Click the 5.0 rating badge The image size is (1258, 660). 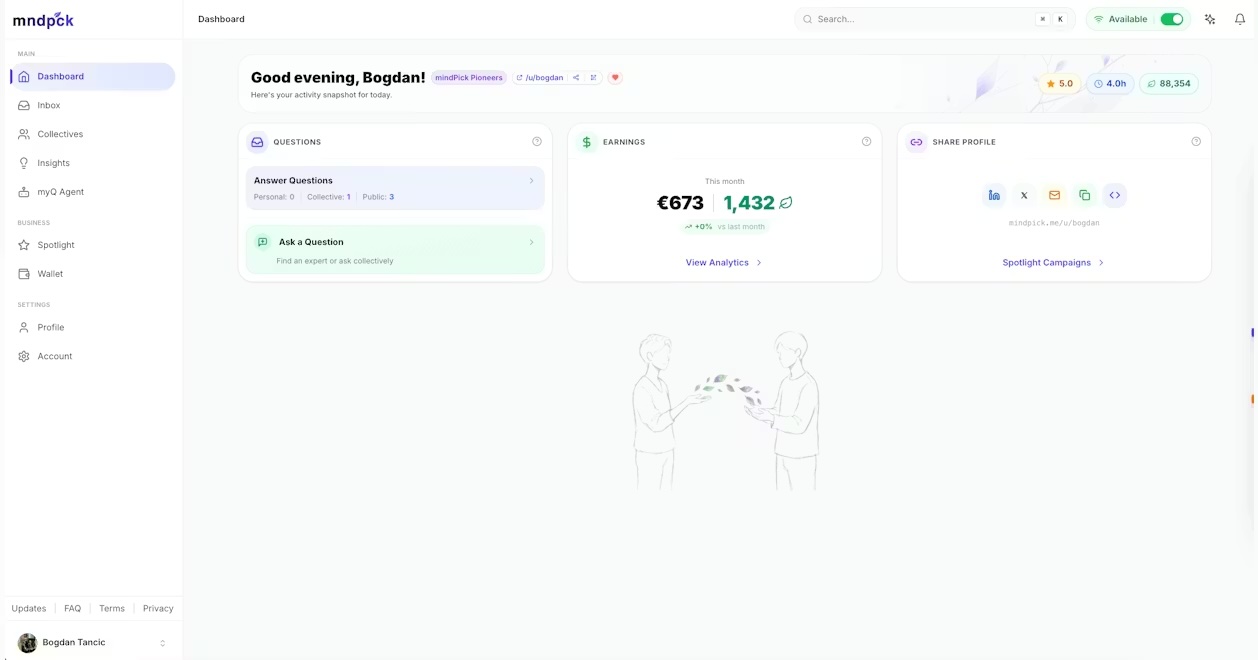click(x=1059, y=83)
